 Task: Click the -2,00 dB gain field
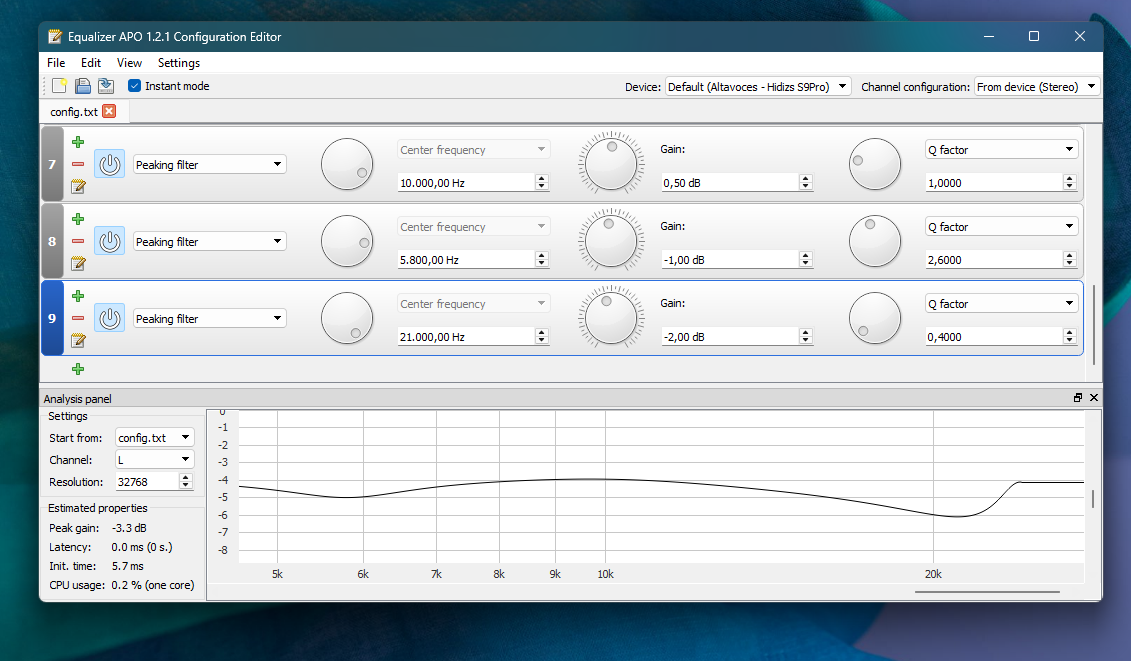click(x=730, y=336)
